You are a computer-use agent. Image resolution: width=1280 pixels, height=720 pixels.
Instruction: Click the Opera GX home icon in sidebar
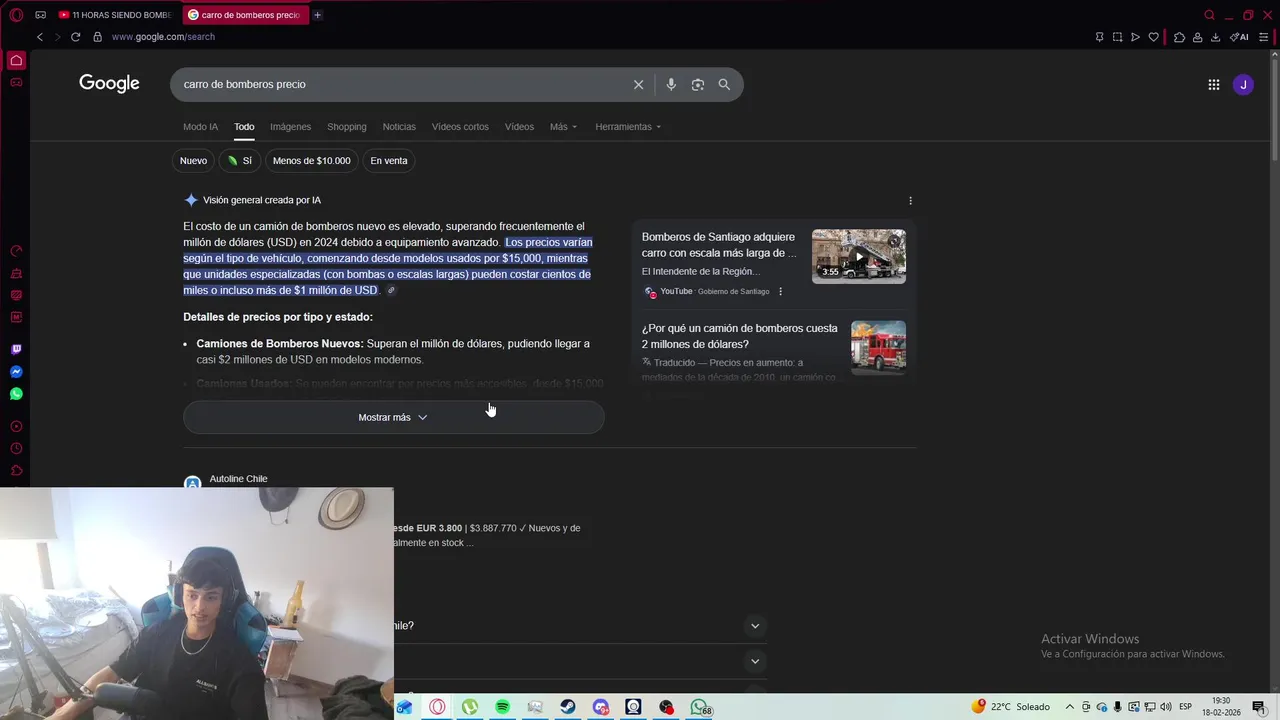(16, 60)
